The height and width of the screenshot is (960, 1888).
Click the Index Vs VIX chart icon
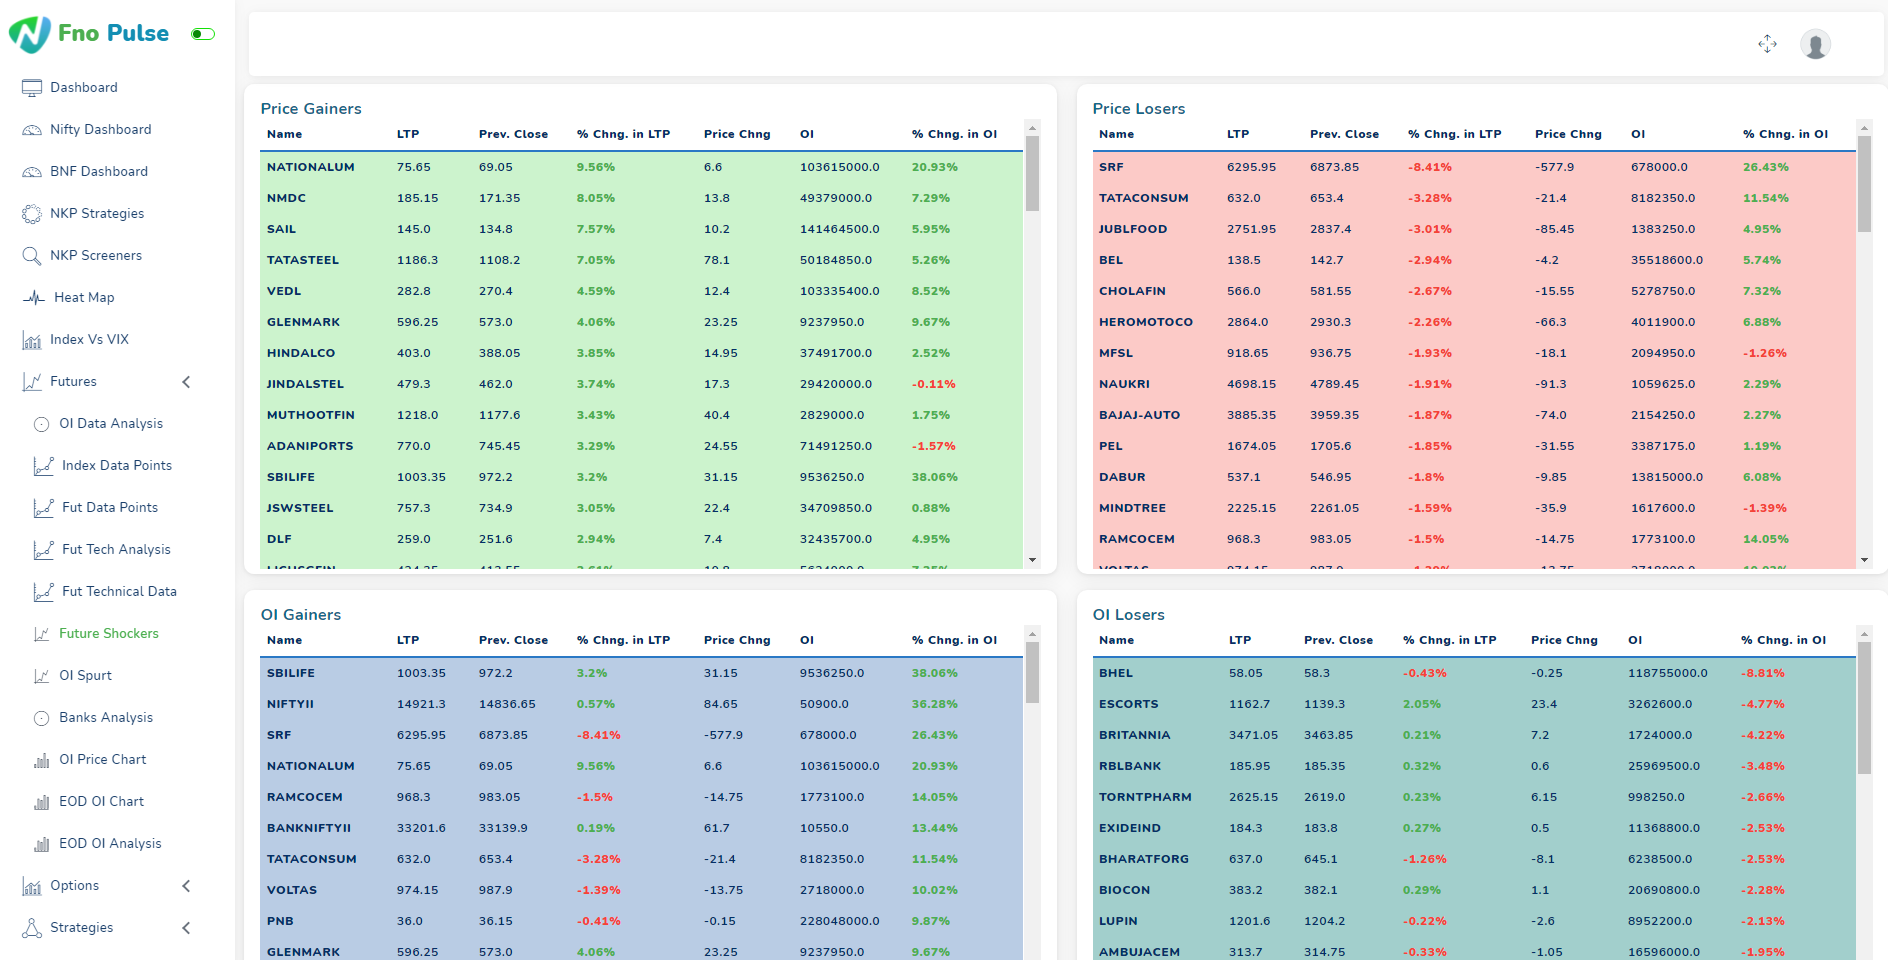click(32, 340)
